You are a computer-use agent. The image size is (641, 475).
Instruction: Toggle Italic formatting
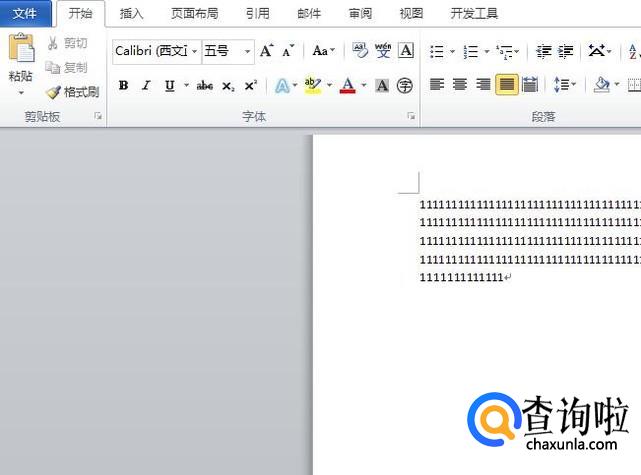[x=146, y=85]
